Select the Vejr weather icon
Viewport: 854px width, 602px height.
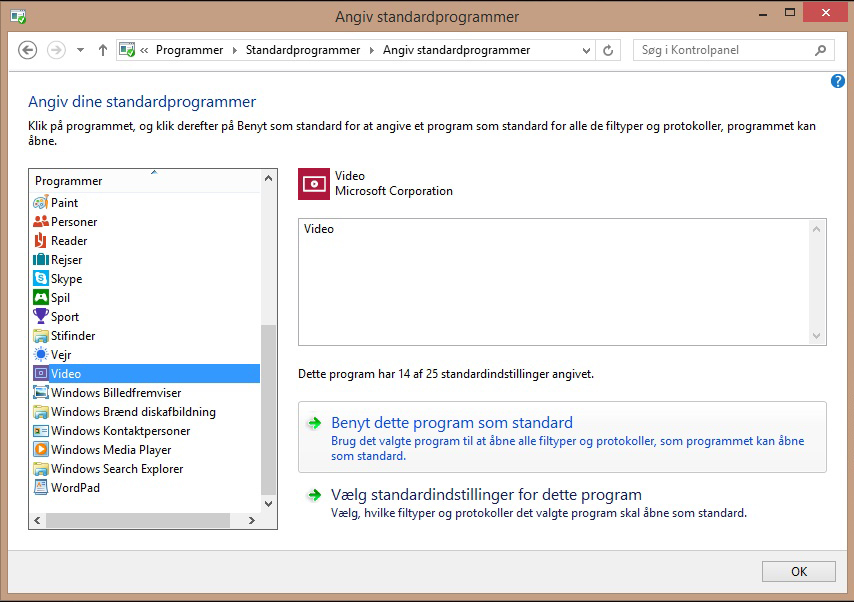tap(41, 355)
